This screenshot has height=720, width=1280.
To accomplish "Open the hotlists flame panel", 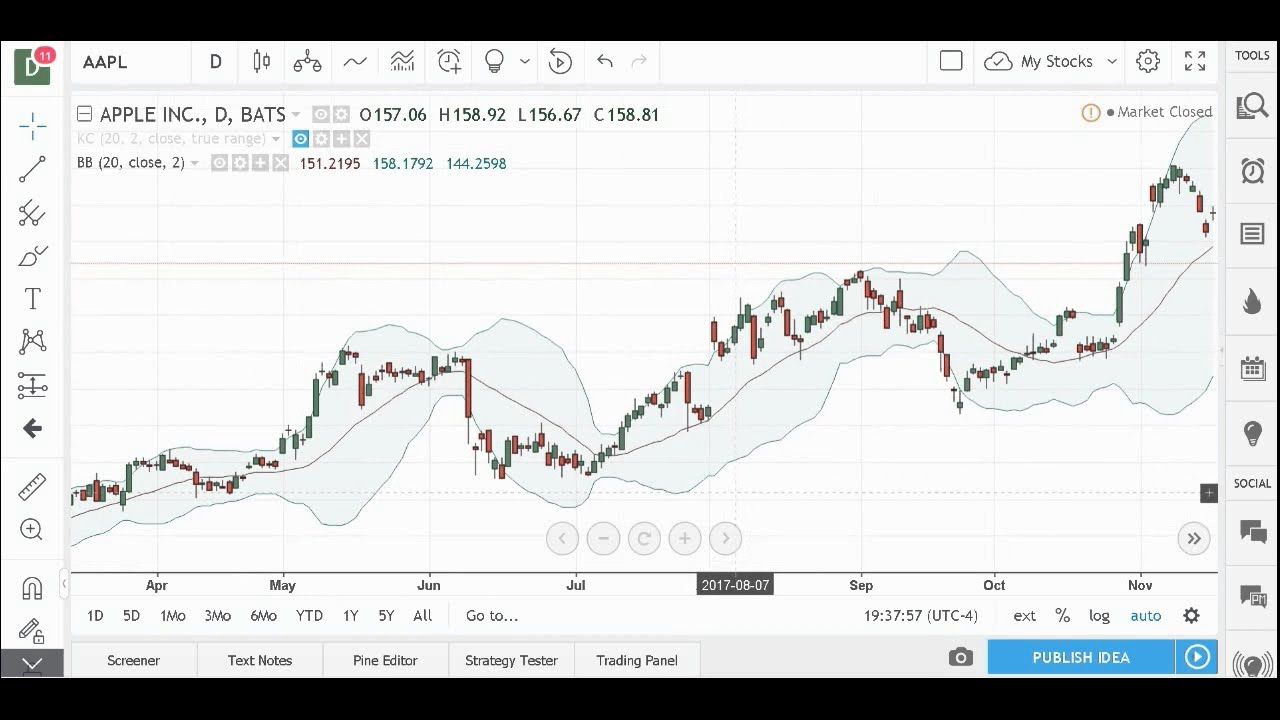I will (1252, 301).
